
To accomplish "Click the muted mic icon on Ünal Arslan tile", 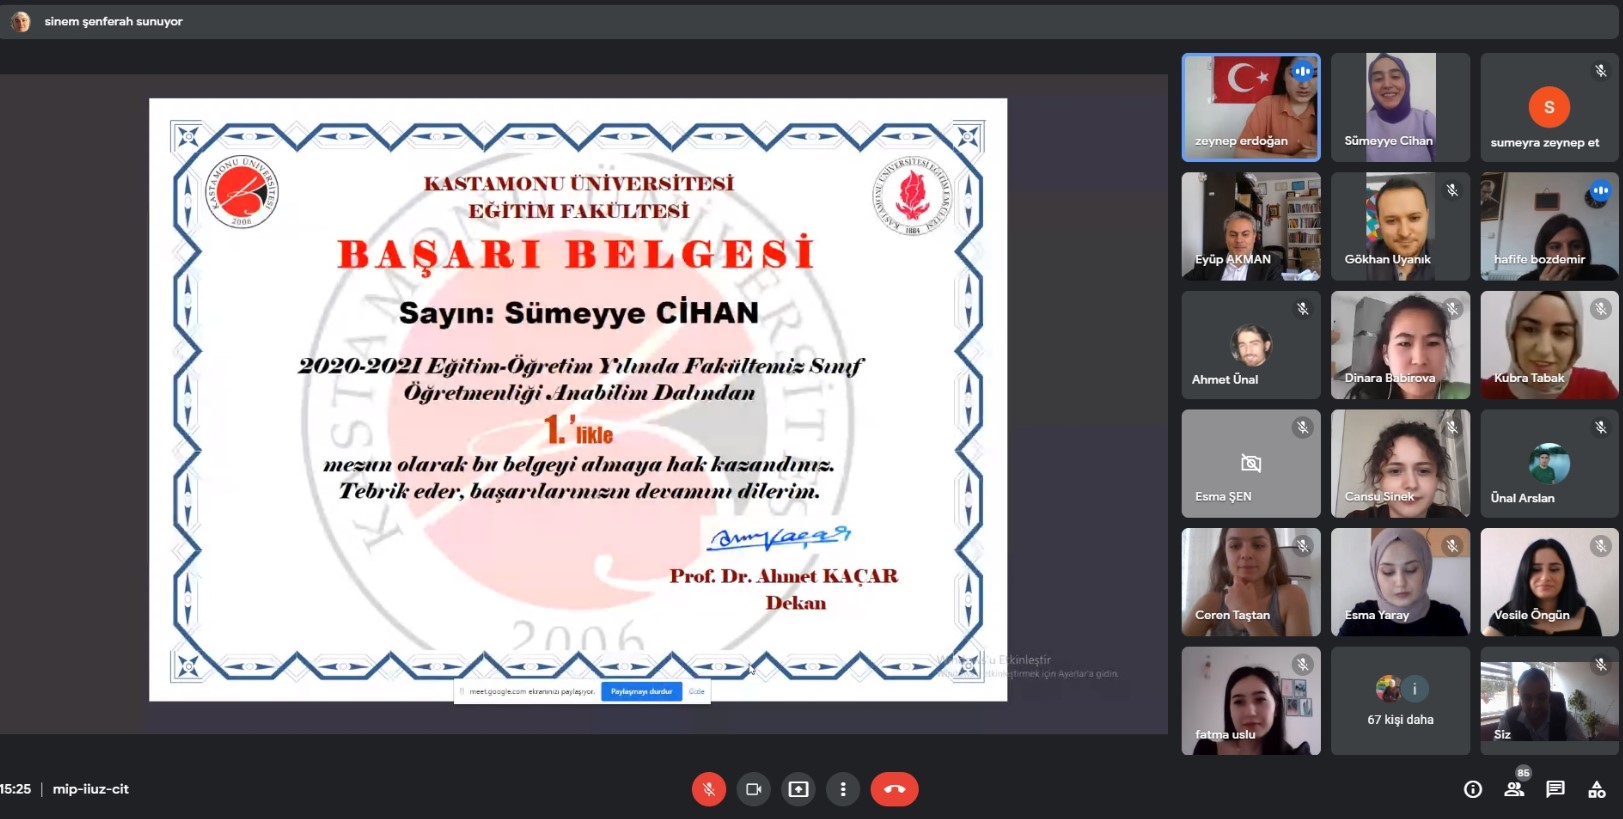I will (x=1600, y=427).
